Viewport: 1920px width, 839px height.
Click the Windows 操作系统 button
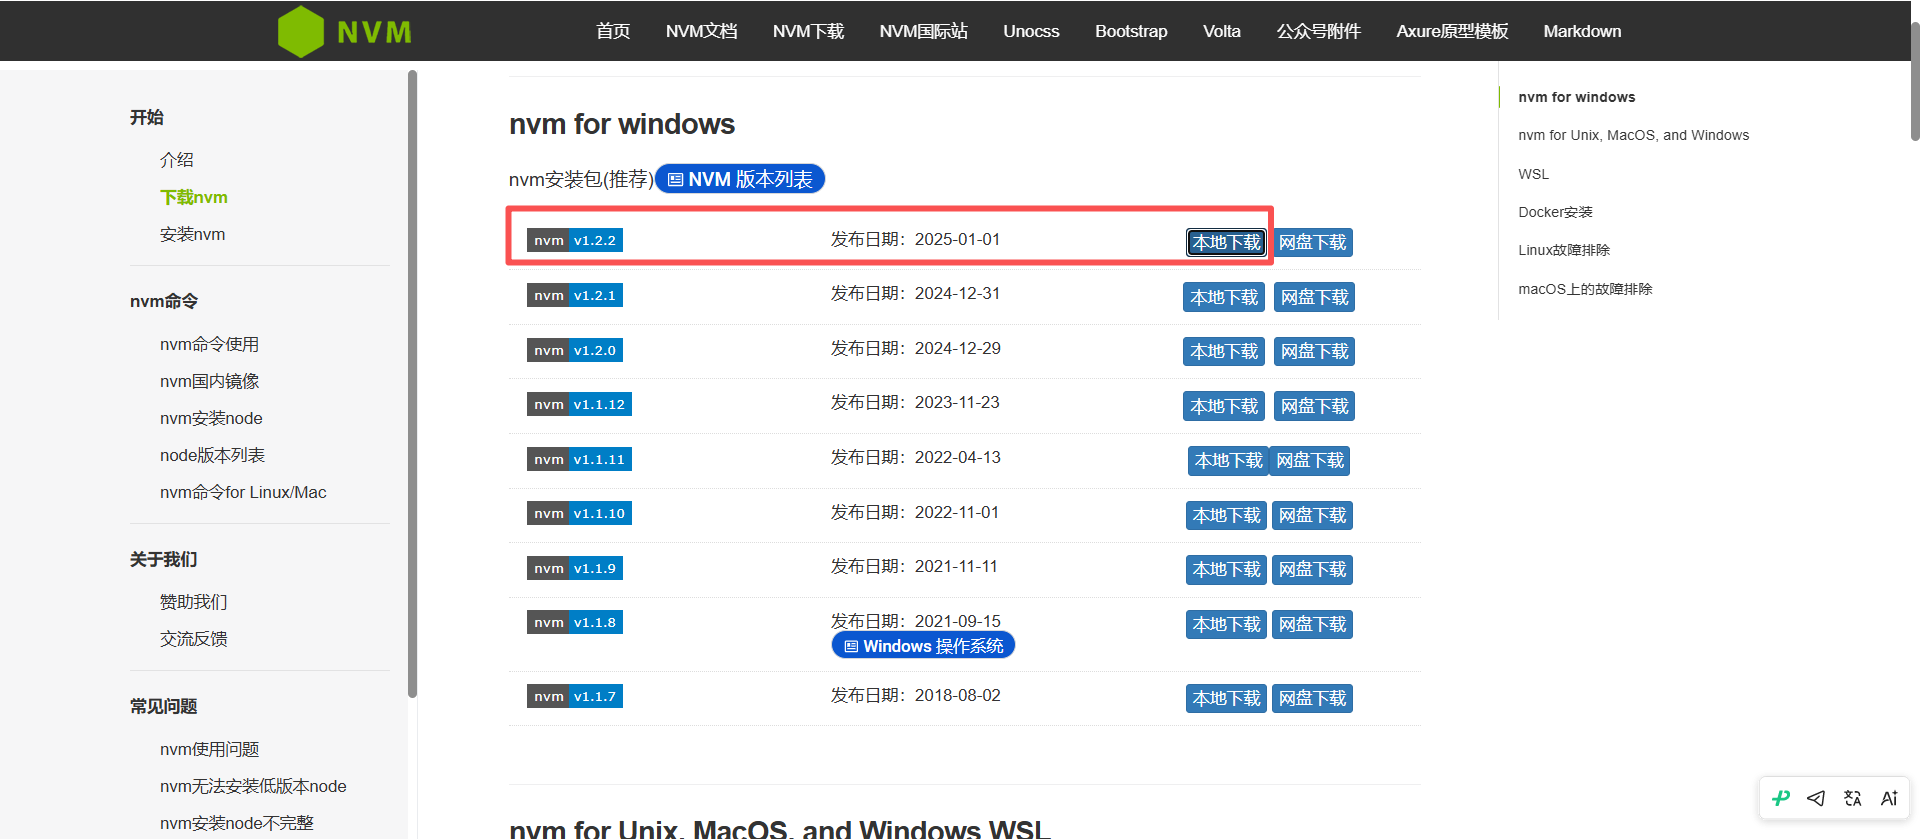click(923, 646)
